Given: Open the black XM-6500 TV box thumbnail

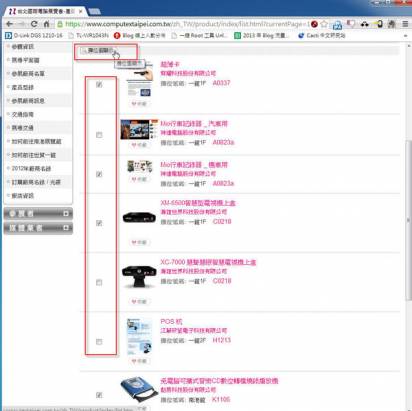Looking at the screenshot, I should pos(139,218).
